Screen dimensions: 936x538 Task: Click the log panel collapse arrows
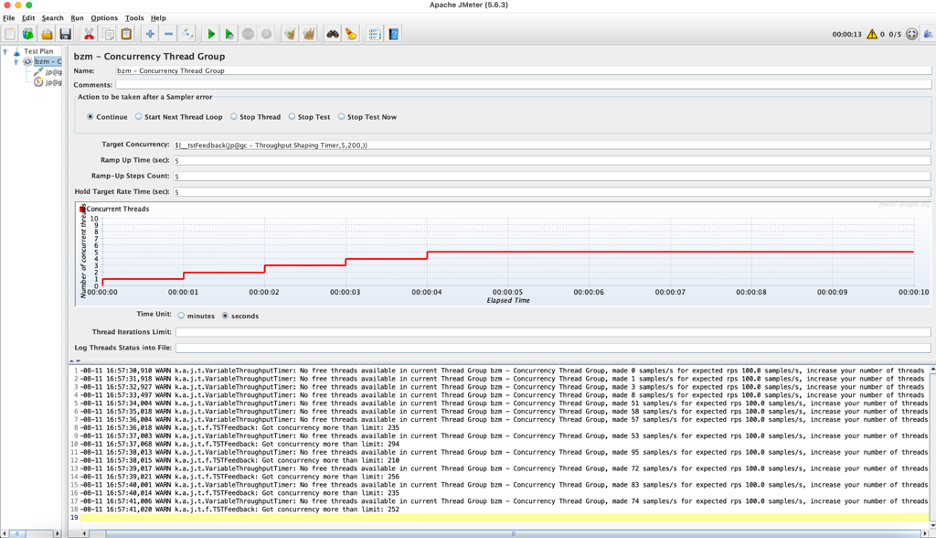point(75,361)
